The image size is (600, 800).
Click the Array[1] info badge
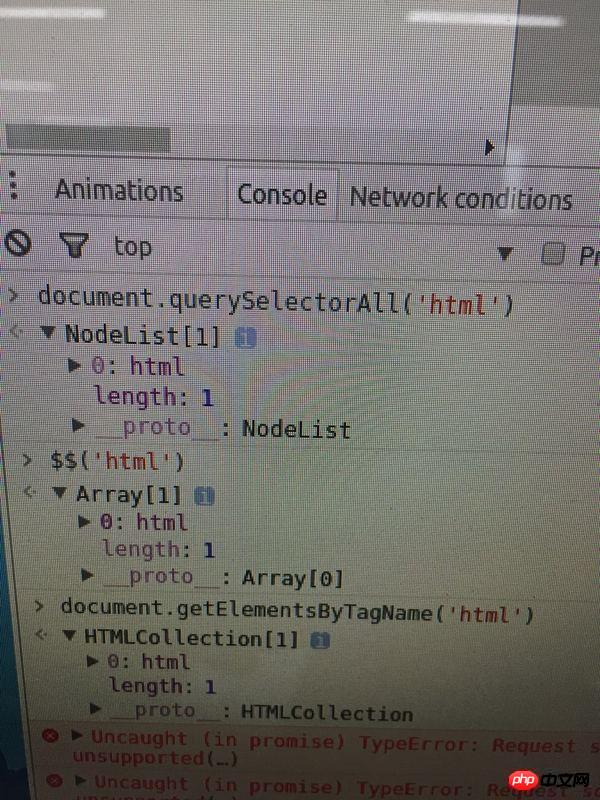pyautogui.click(x=204, y=496)
